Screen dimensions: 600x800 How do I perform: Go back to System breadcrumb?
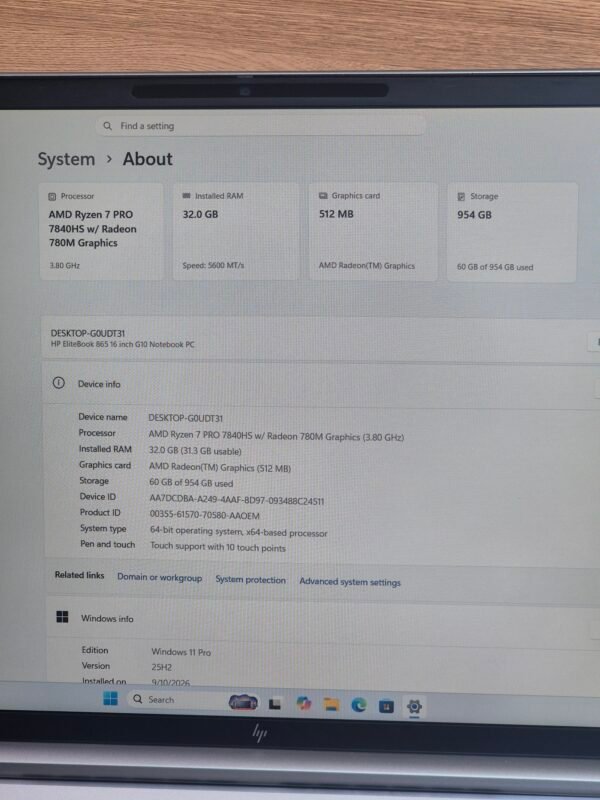point(66,159)
